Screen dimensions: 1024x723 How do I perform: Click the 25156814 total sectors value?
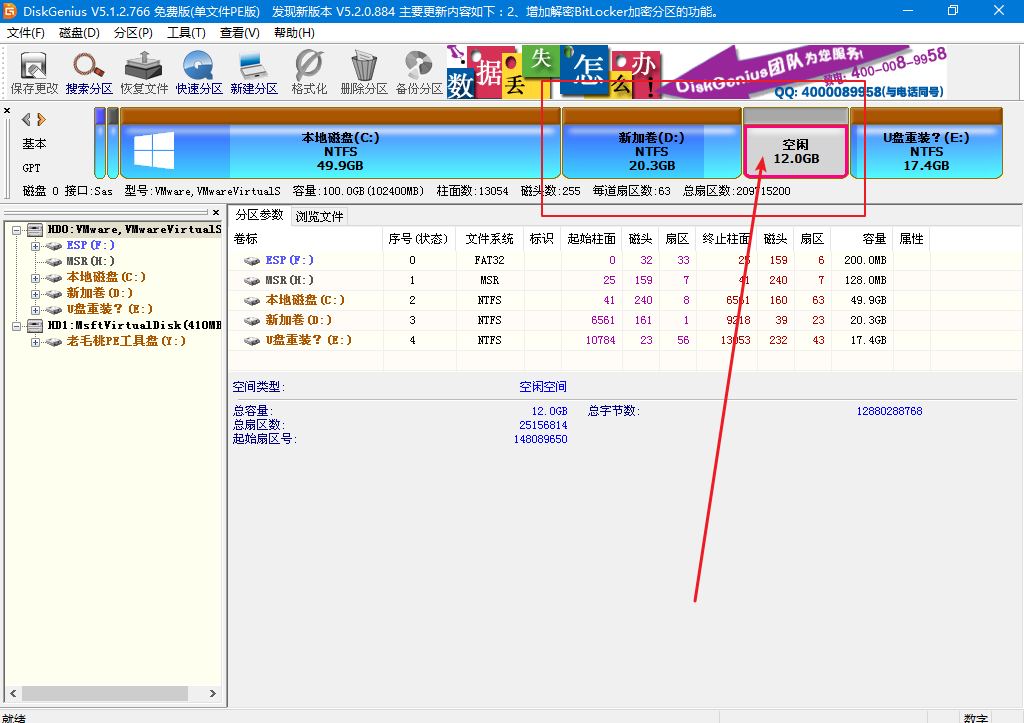[x=543, y=425]
